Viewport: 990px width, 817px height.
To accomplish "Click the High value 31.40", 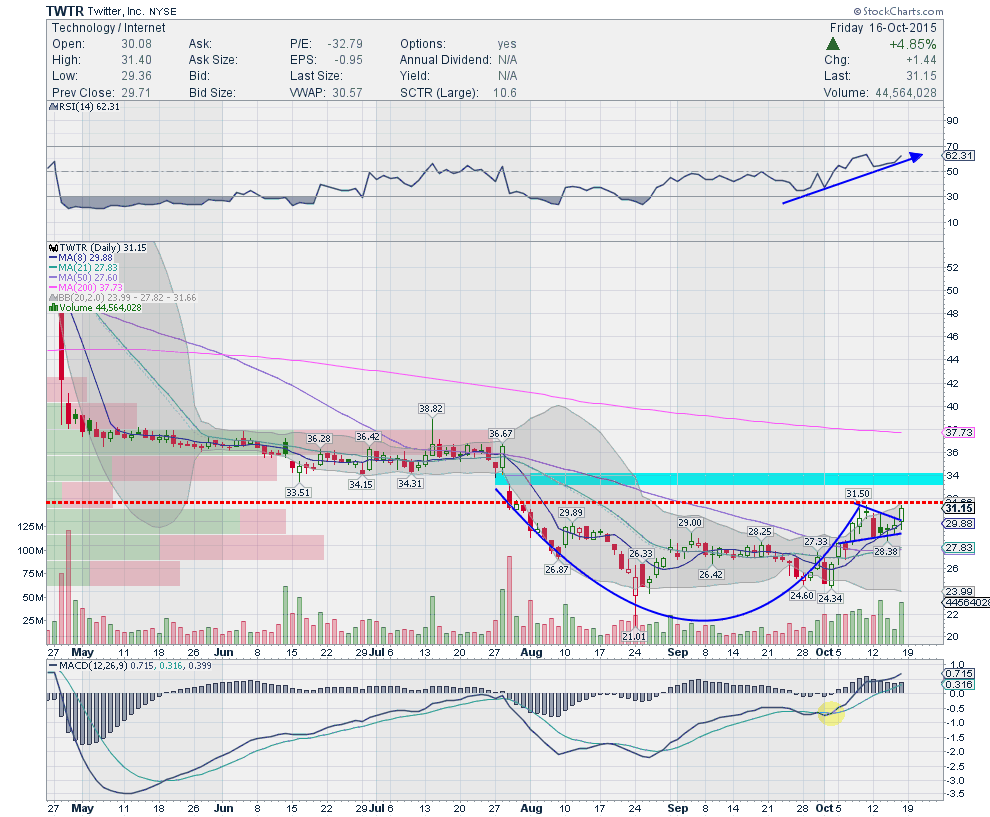I will pos(136,60).
